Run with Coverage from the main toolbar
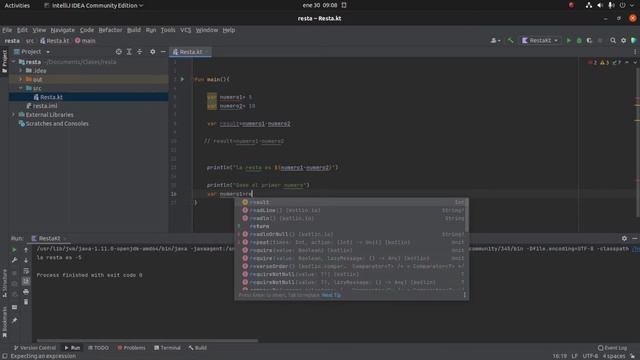This screenshot has height=360, width=640. 589,40
